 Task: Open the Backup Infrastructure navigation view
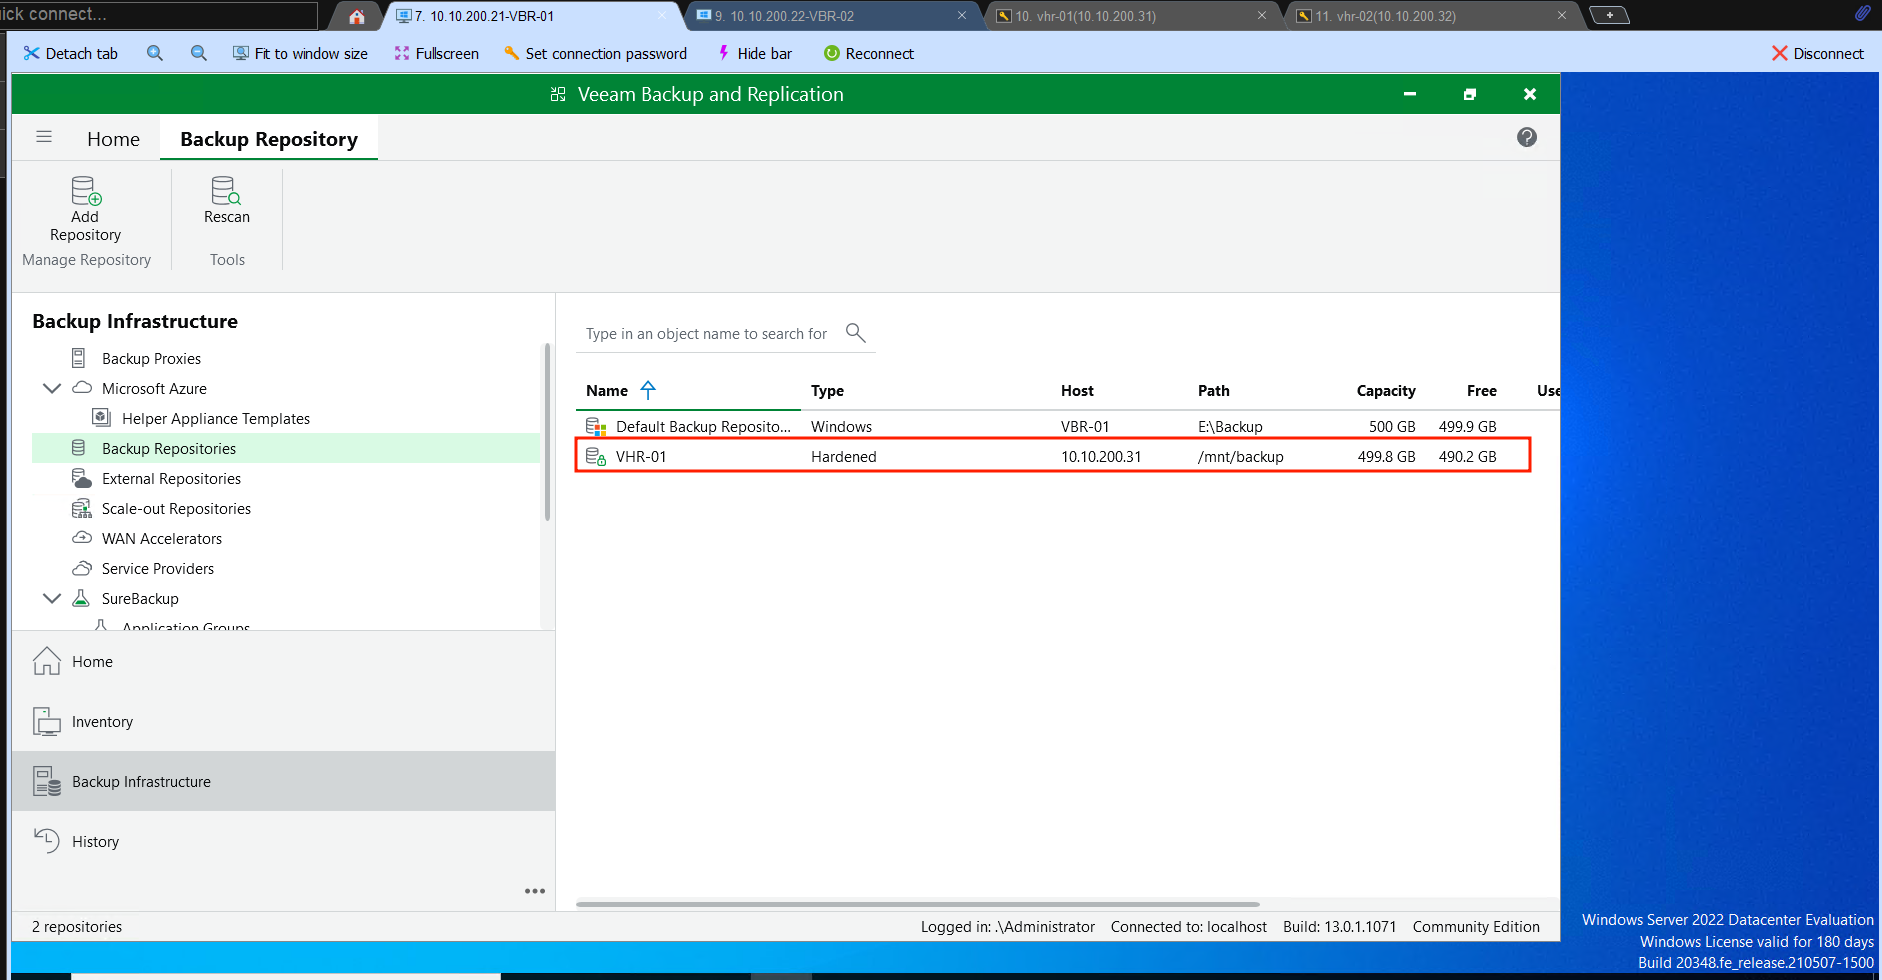(x=283, y=781)
